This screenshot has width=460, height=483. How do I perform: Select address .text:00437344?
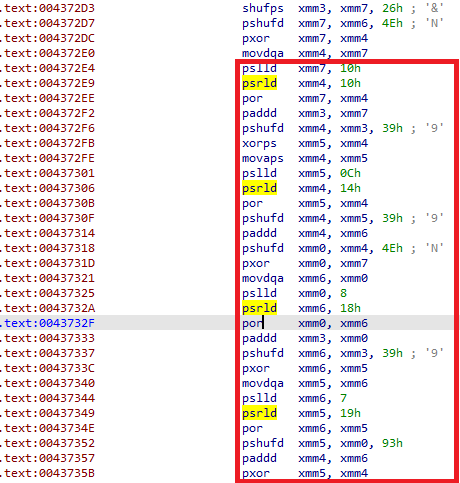click(x=47, y=398)
